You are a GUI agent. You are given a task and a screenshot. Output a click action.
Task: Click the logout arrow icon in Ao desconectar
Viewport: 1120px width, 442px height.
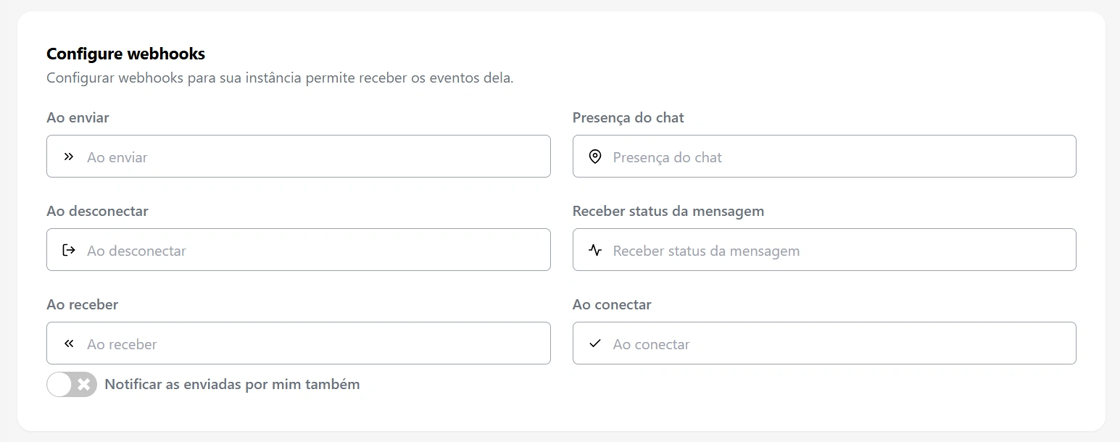click(68, 250)
